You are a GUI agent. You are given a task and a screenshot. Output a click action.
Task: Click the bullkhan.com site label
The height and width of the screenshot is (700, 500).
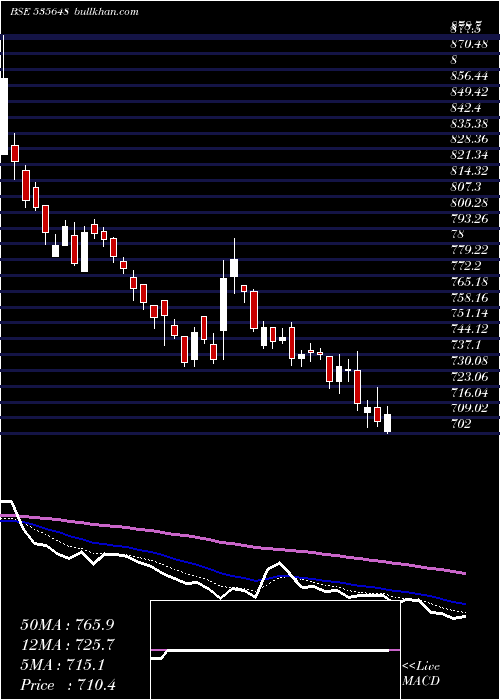[x=105, y=12]
